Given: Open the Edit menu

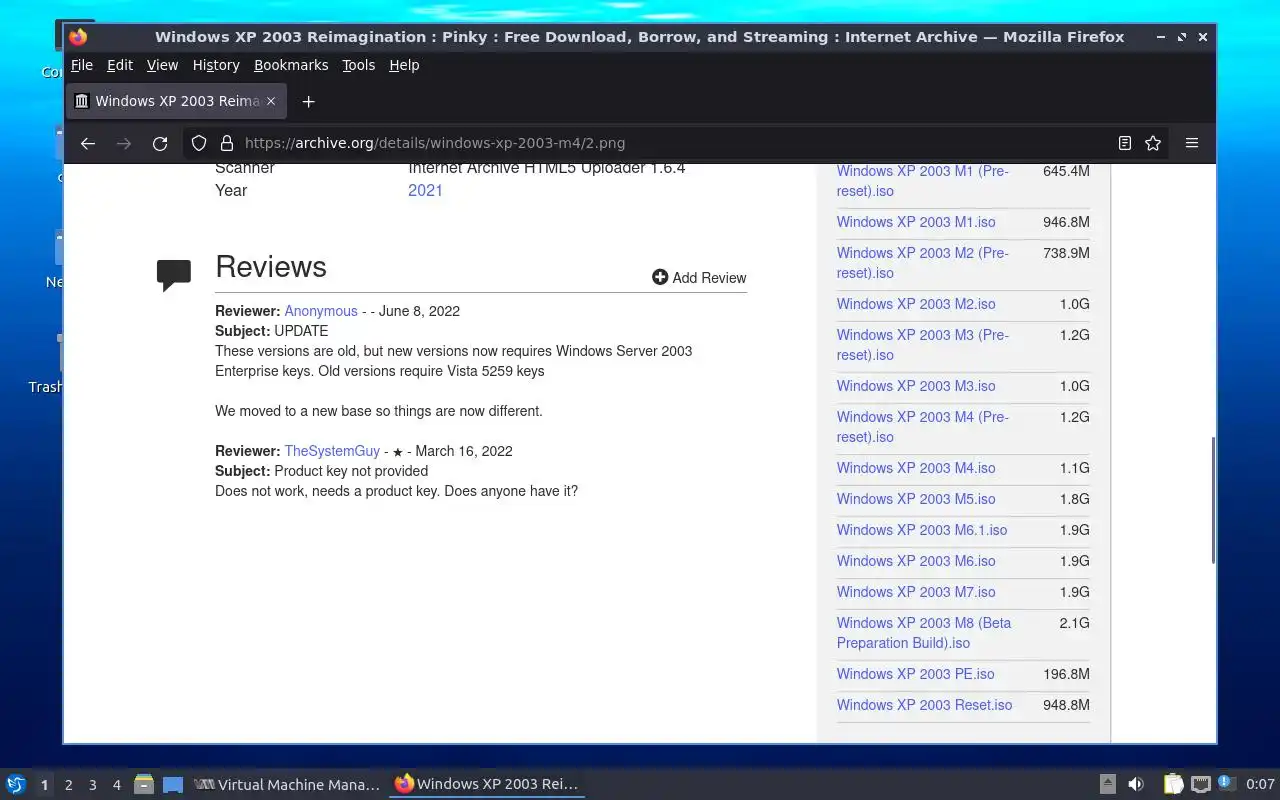Looking at the screenshot, I should 120,65.
